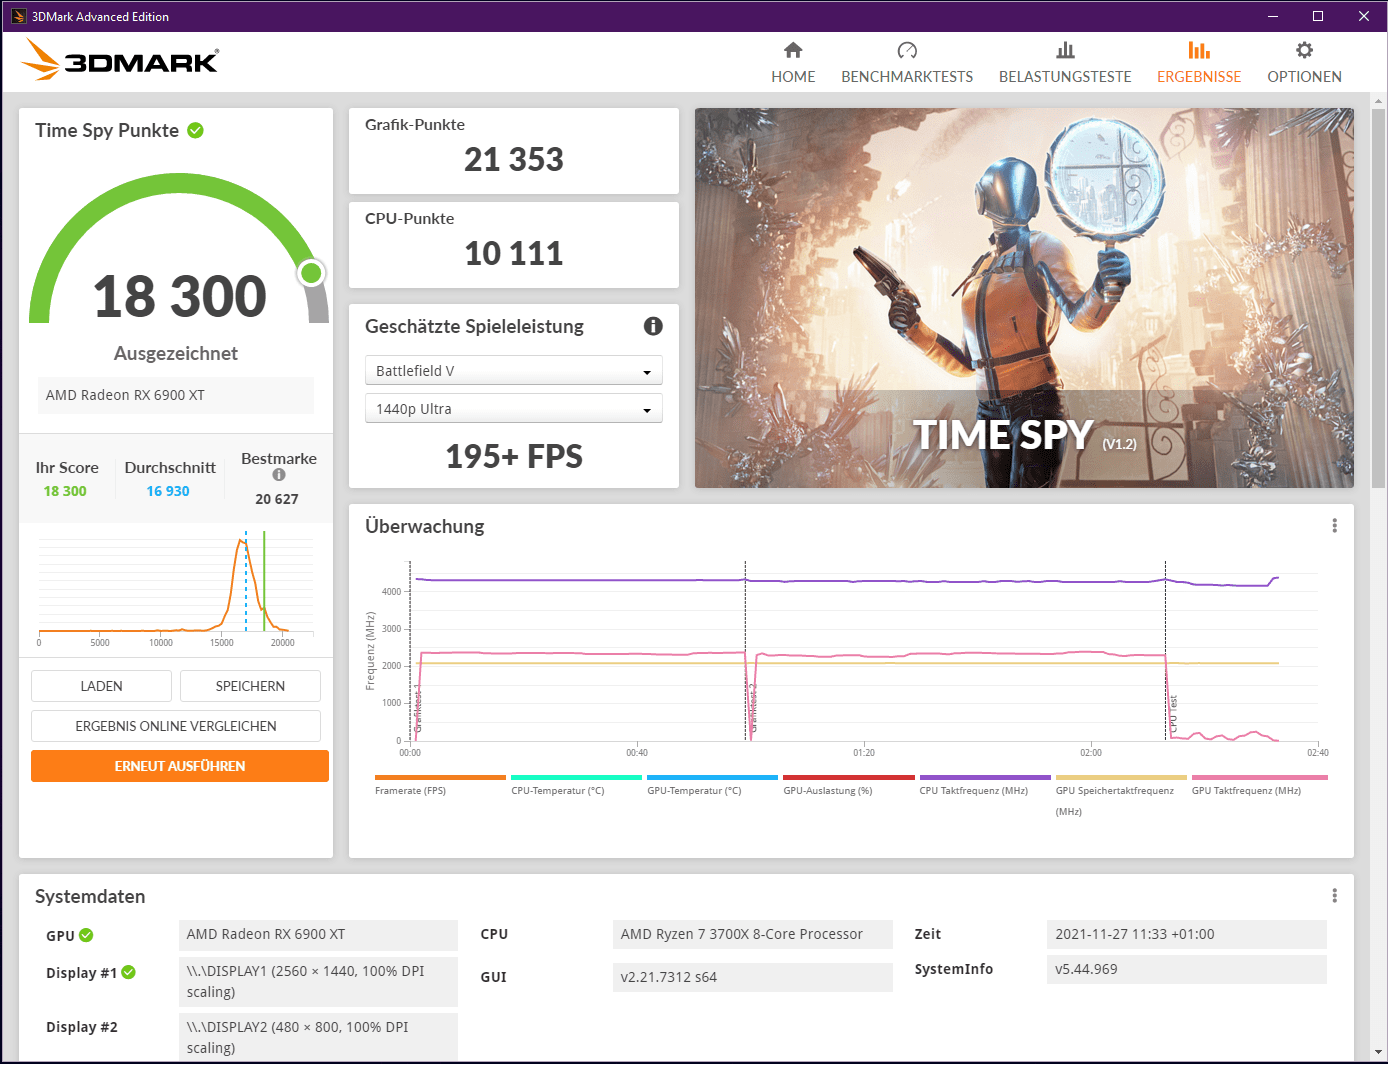1392x1067 pixels.
Task: Click the Benchmarktests gauge icon
Action: [x=907, y=50]
